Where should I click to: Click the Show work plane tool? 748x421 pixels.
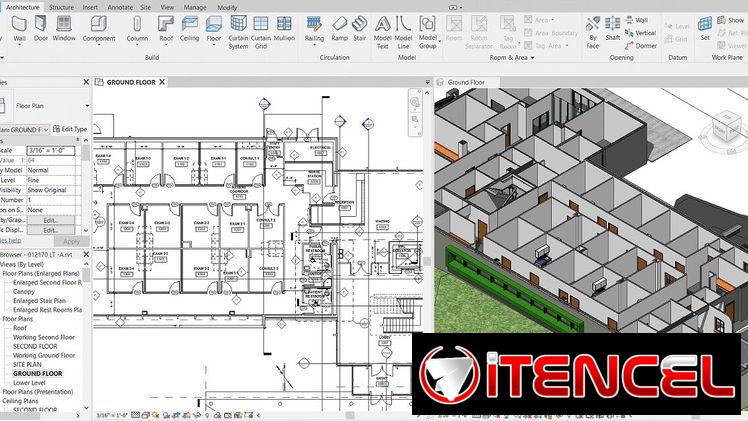(x=731, y=20)
